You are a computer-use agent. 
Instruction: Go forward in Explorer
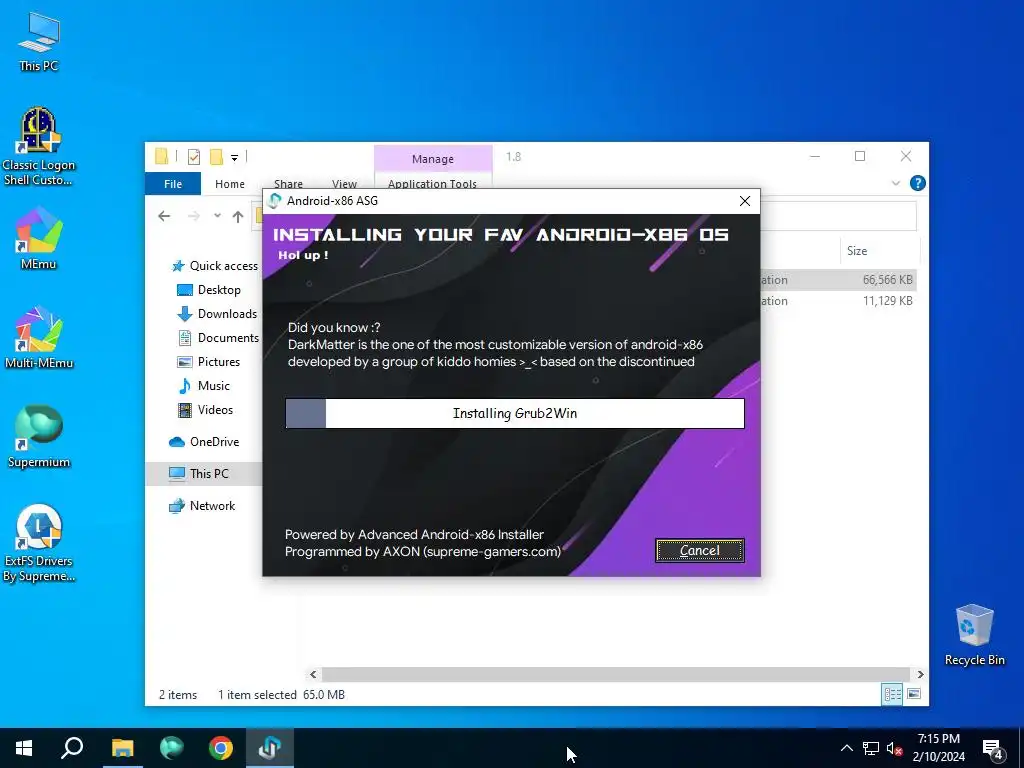coord(194,216)
